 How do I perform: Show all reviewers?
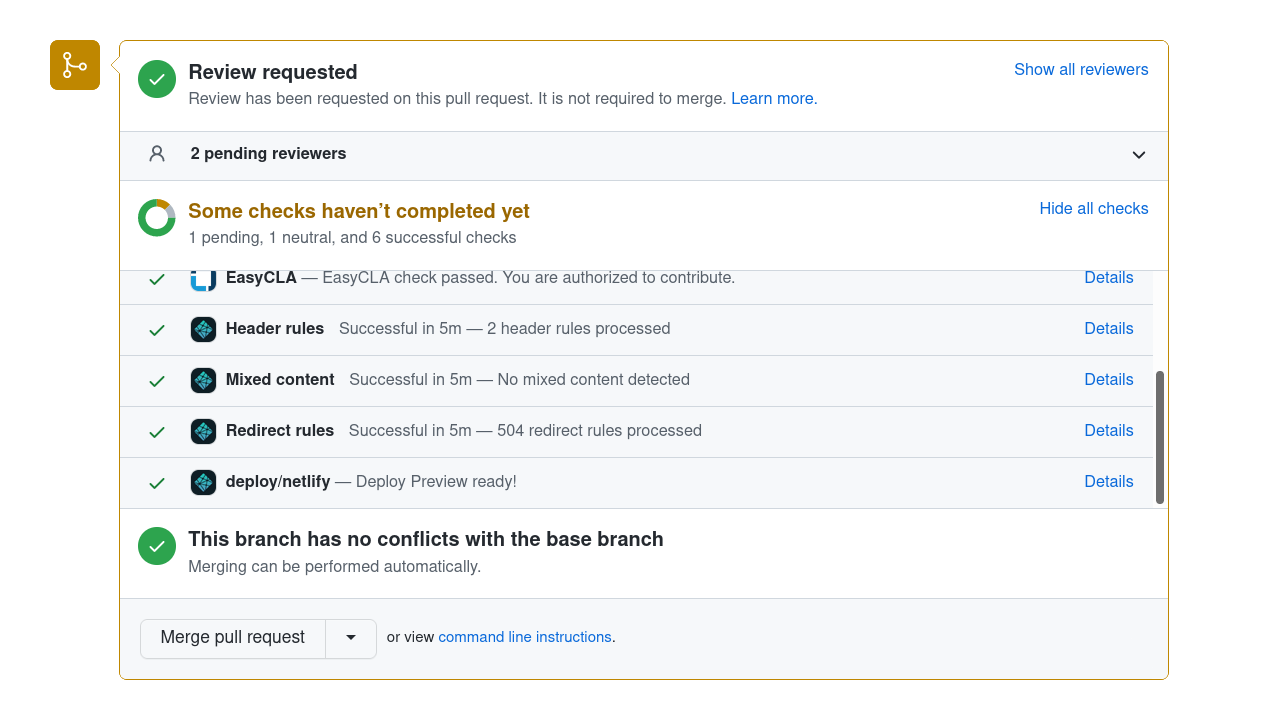[x=1081, y=69]
